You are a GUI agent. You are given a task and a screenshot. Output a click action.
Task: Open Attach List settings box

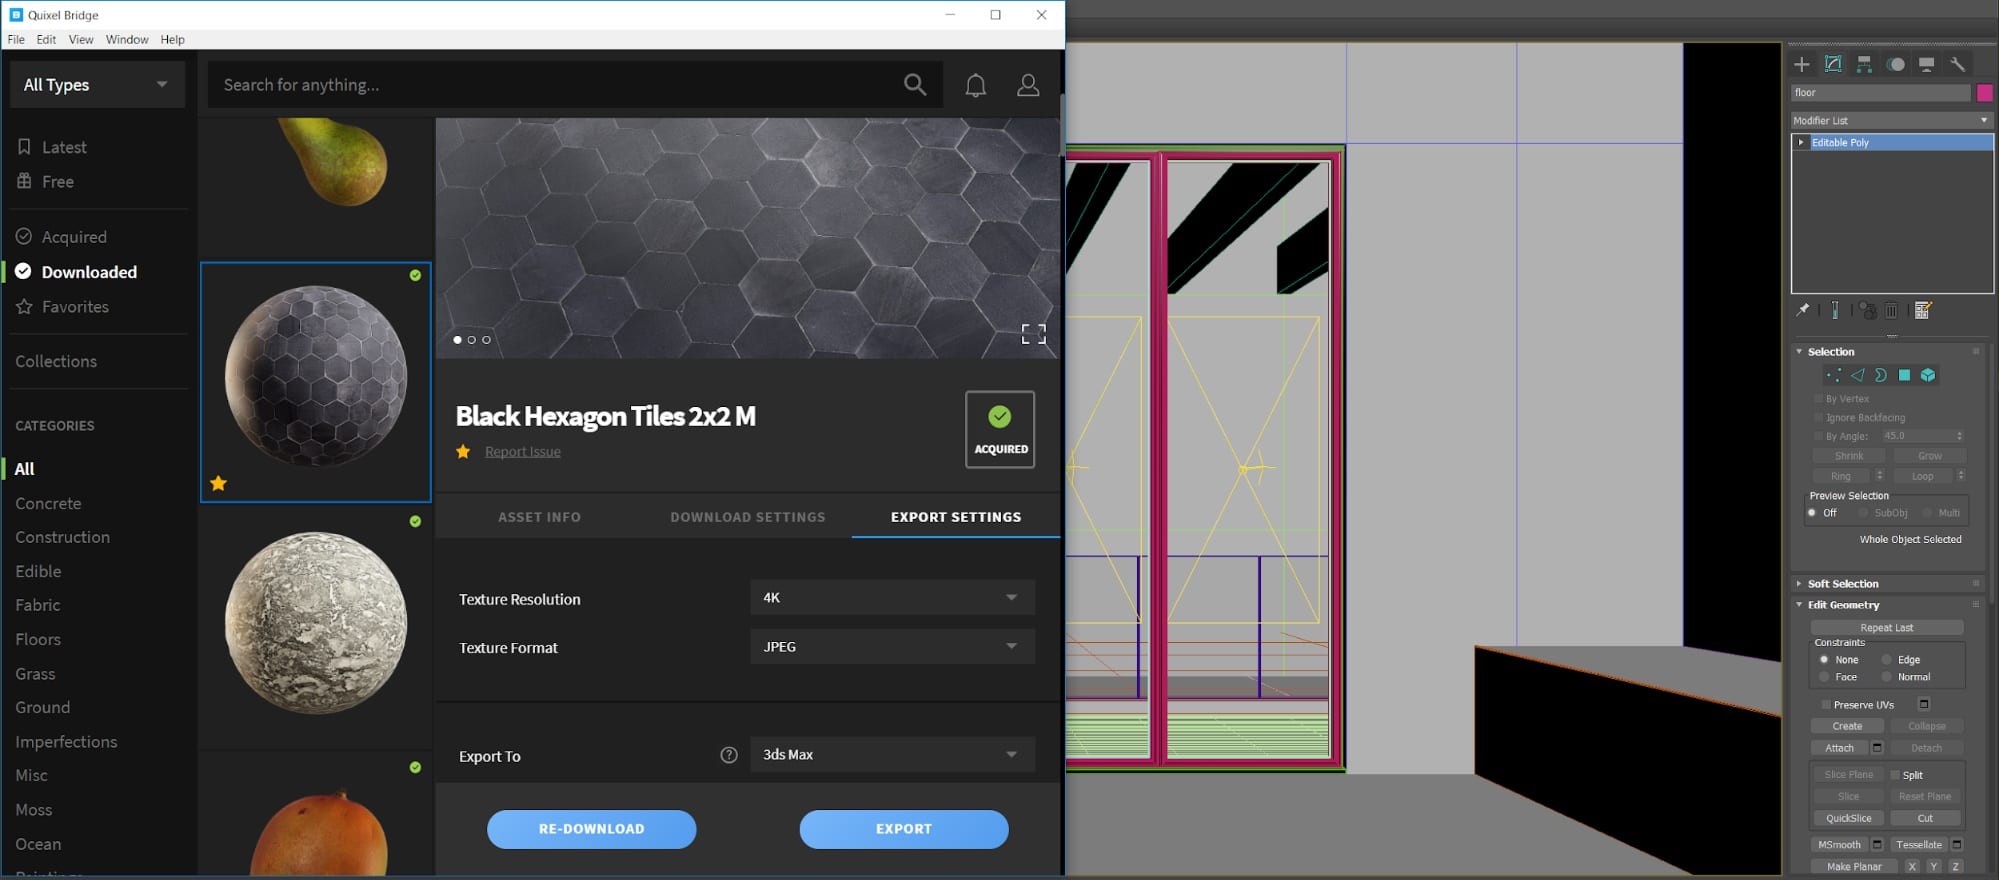(1877, 747)
